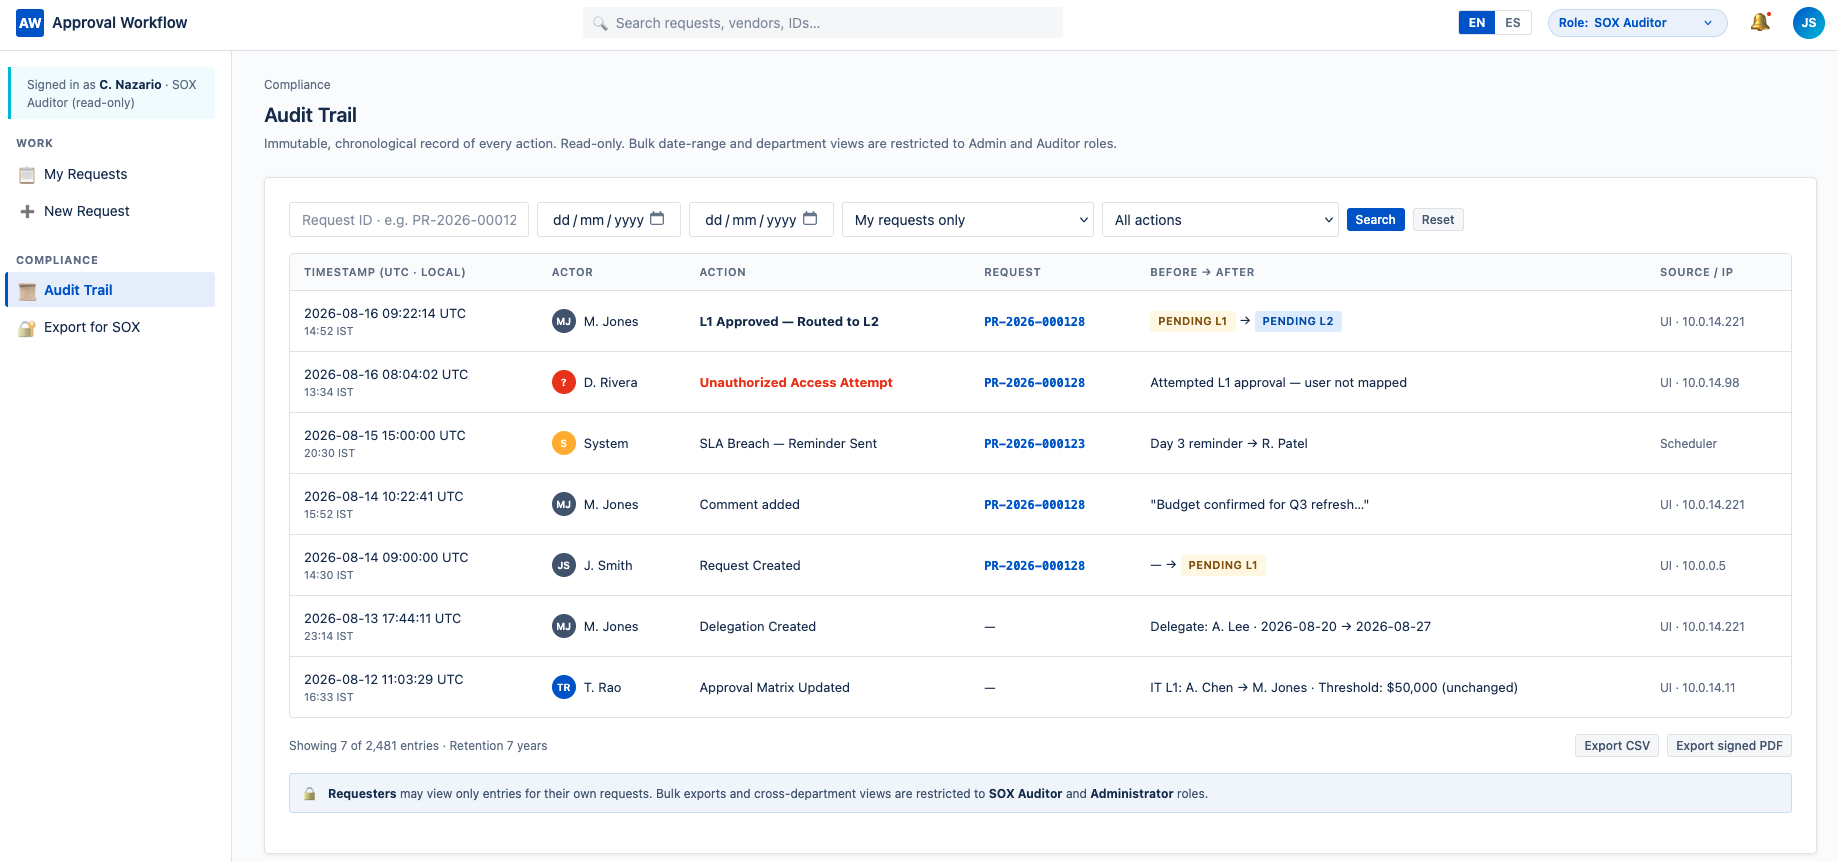
Task: Open request PR-2026-000123 link
Action: coord(1034,444)
